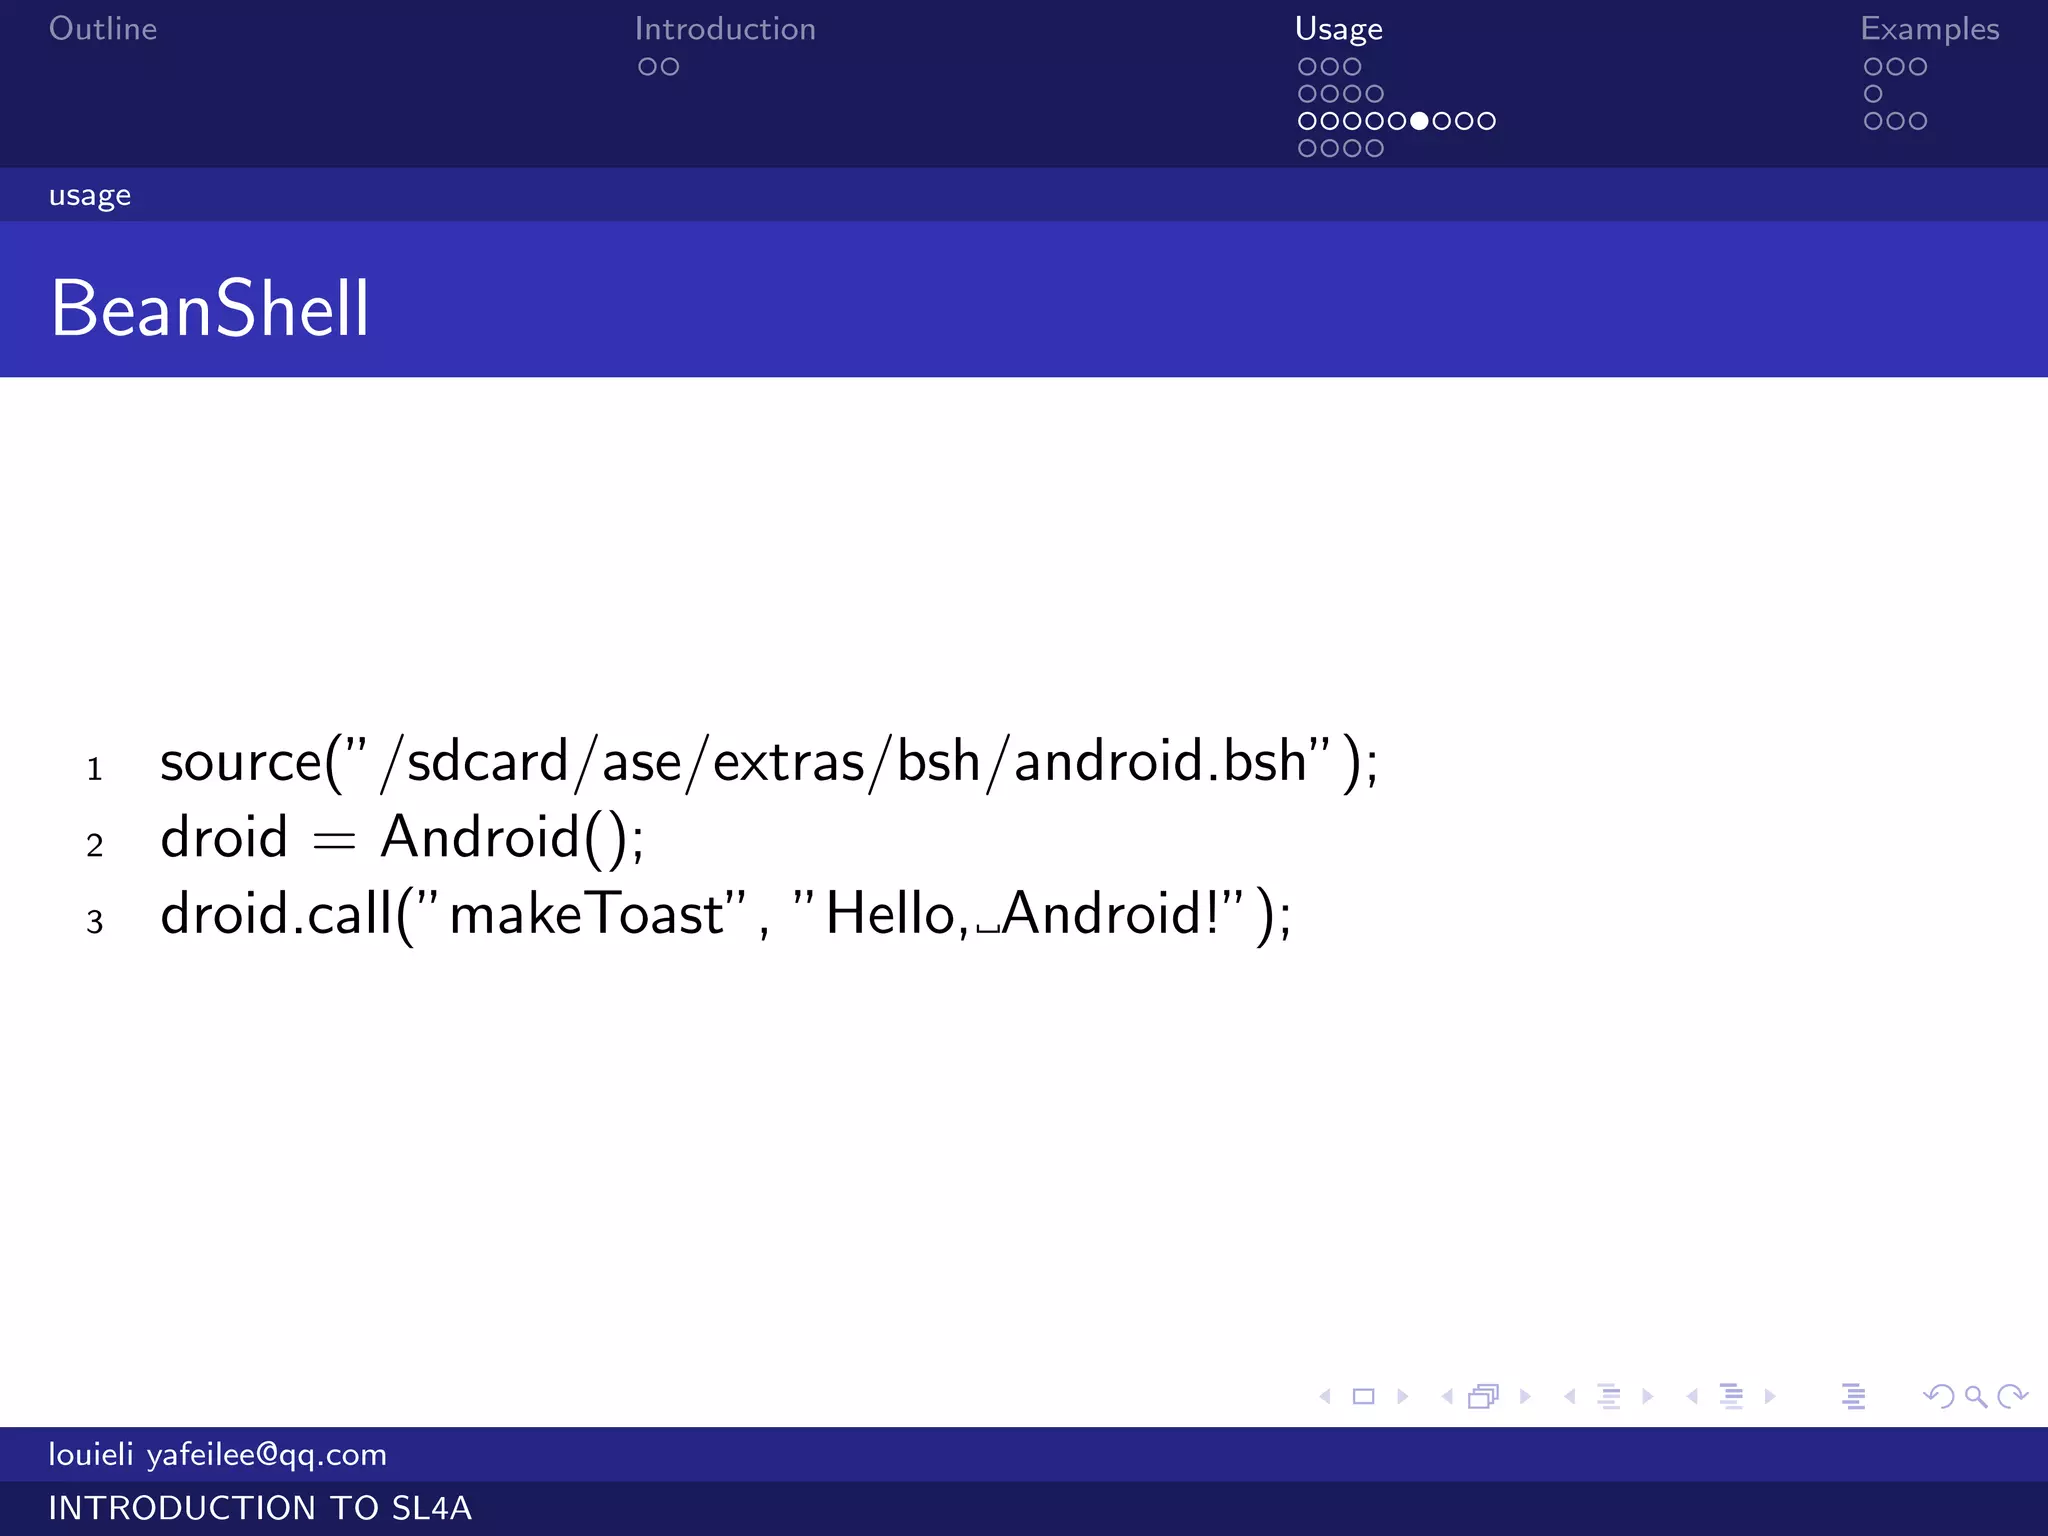Click the subsection navigation lines icon
The image size is (2048, 1536).
1608,1396
